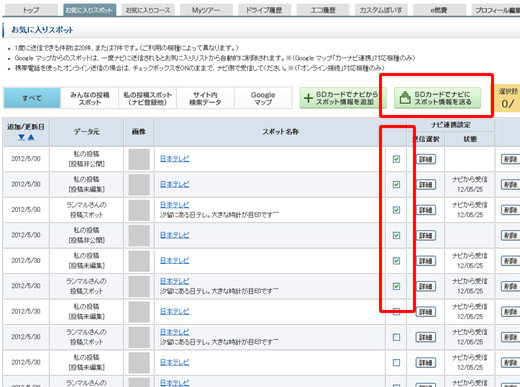520x387 pixels.
Task: Click the first row's 2012/5/30 date cell
Action: click(x=26, y=159)
